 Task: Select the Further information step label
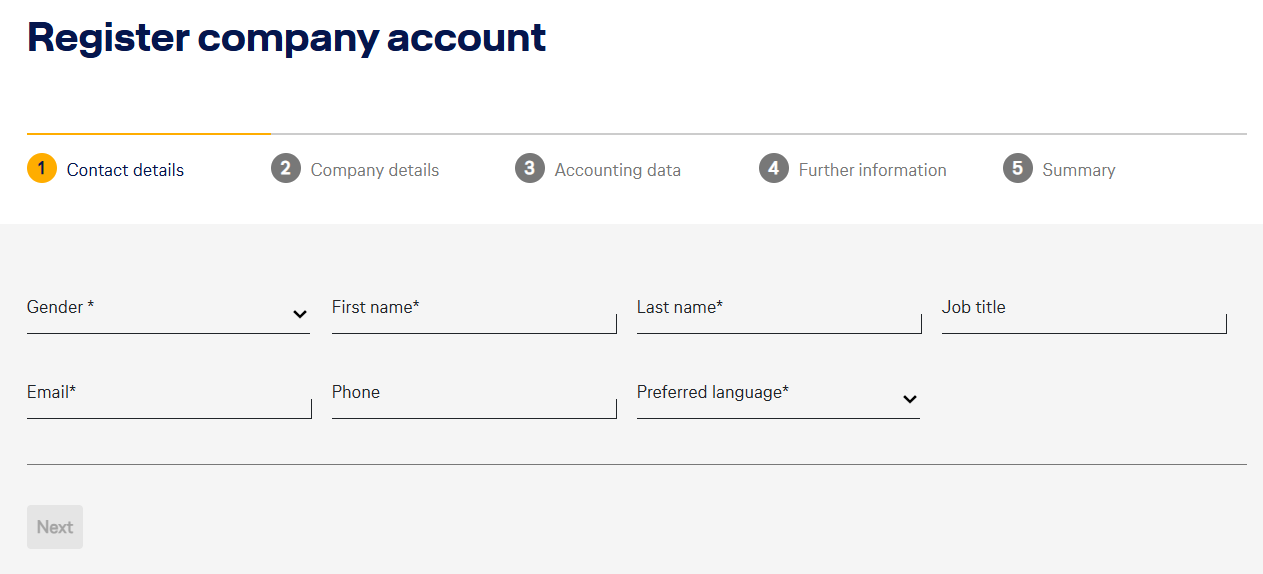click(x=872, y=170)
